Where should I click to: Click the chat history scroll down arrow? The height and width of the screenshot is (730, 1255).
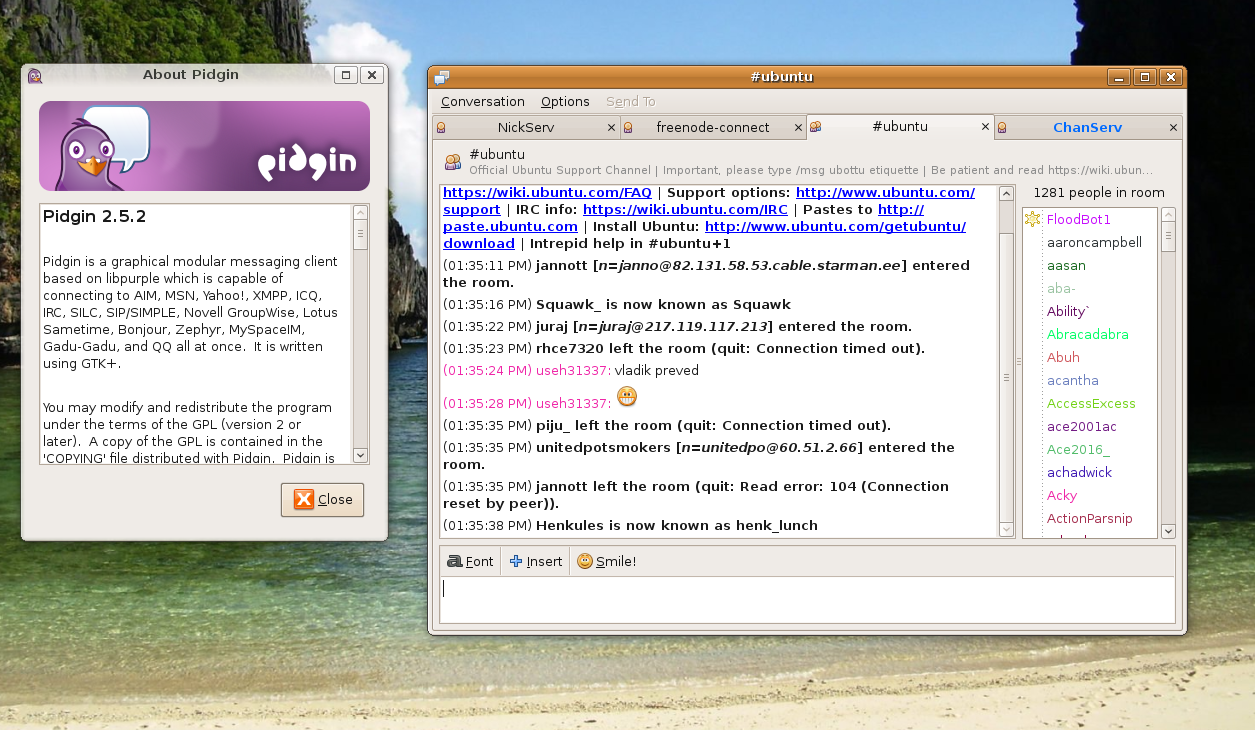click(x=1007, y=530)
